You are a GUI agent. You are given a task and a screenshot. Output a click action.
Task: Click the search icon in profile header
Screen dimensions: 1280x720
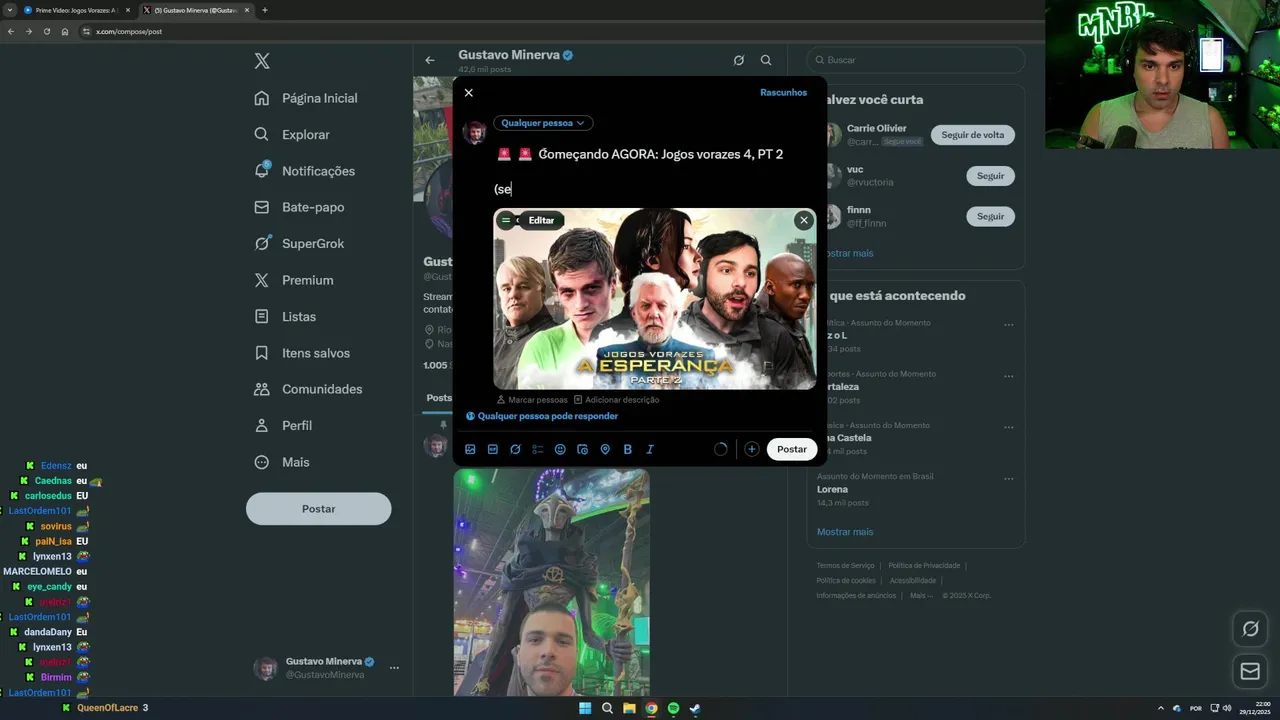[x=766, y=60]
